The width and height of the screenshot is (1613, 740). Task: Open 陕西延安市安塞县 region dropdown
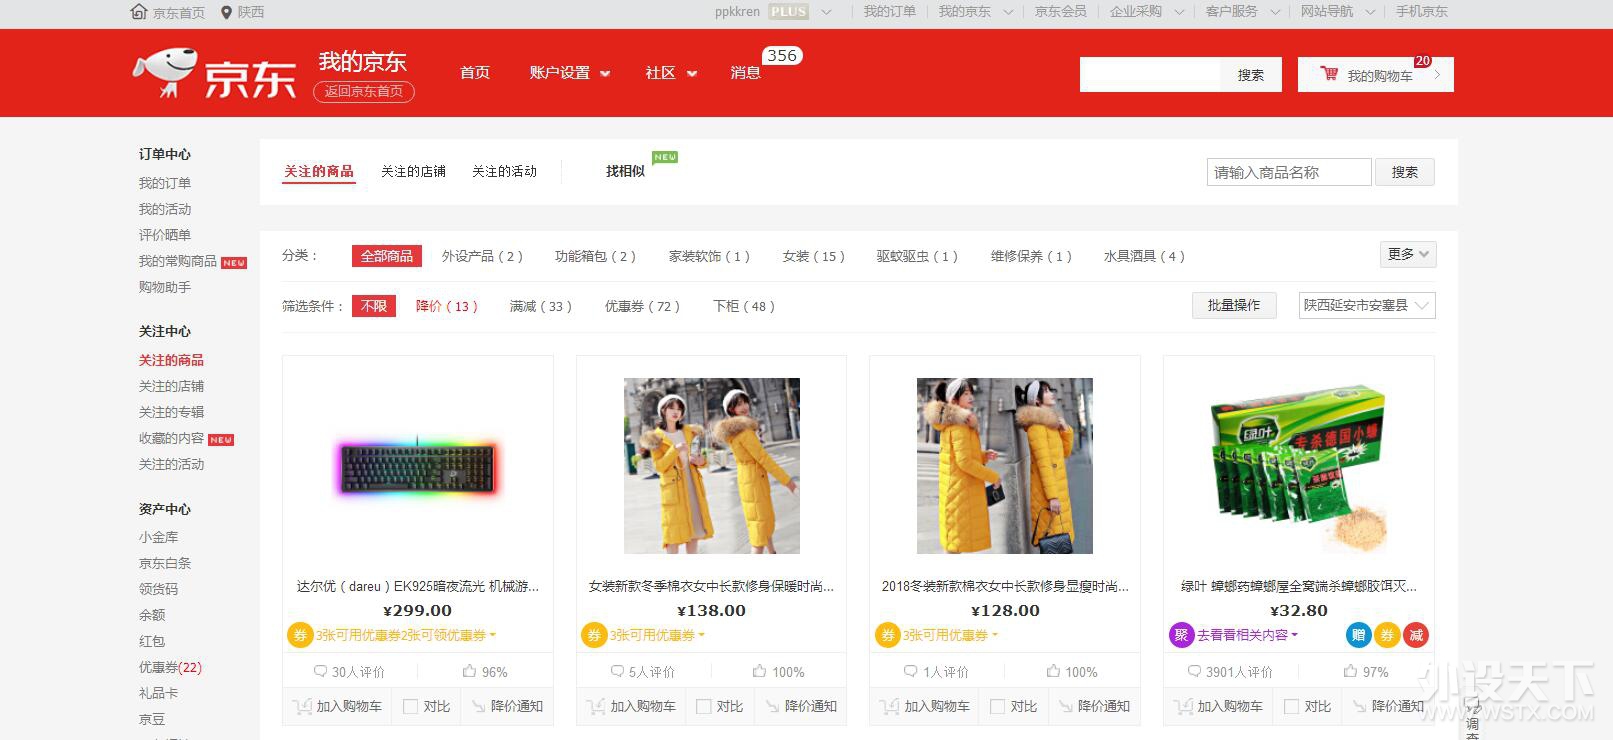[x=1367, y=305]
